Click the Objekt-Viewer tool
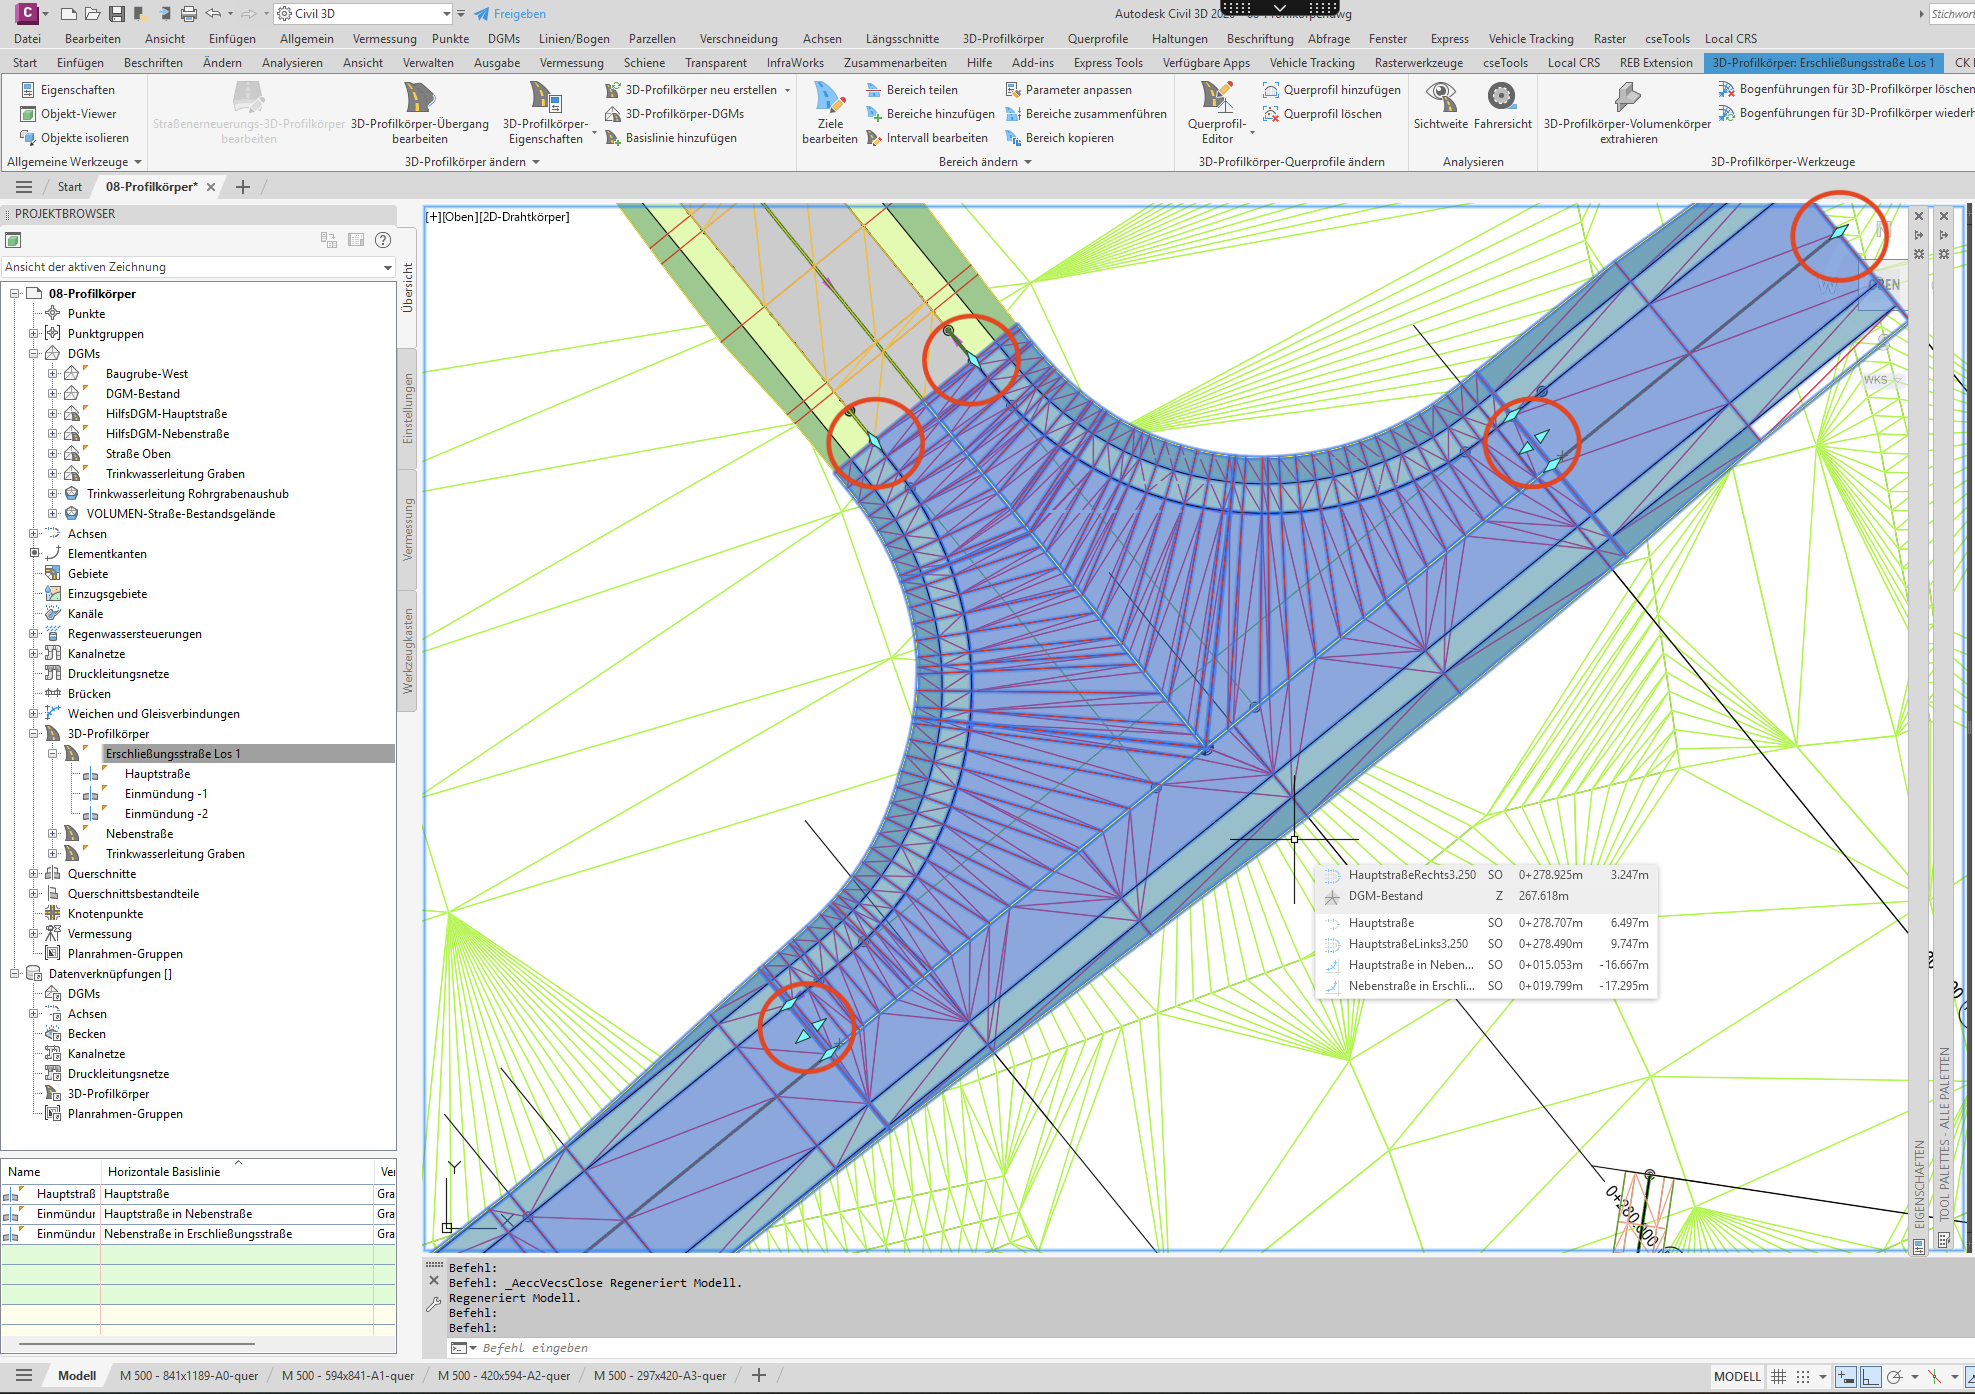 click(68, 114)
